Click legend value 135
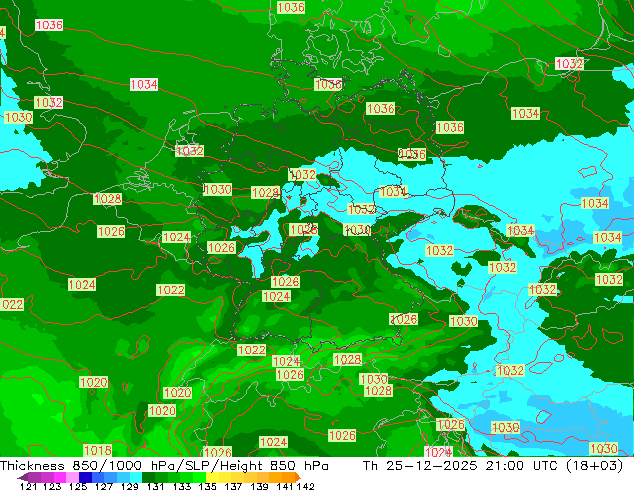This screenshot has height=490, width=634. (x=207, y=486)
